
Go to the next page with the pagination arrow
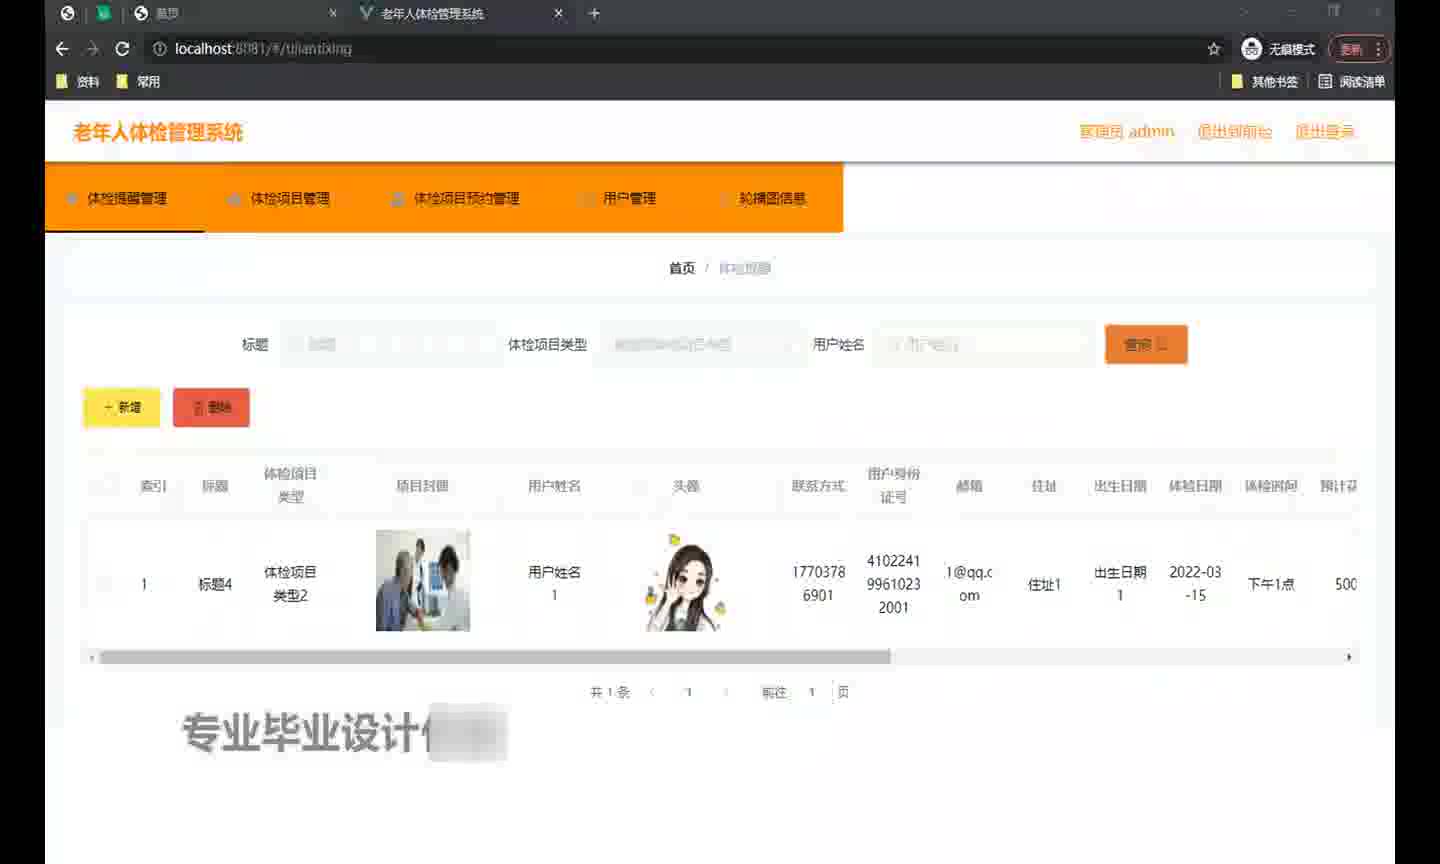click(x=725, y=692)
